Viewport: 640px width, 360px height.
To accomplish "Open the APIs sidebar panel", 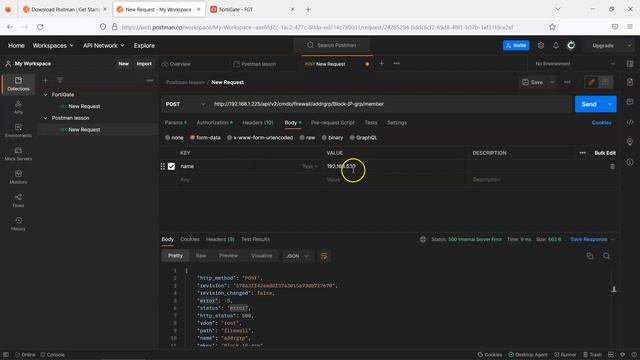I will 18,107.
